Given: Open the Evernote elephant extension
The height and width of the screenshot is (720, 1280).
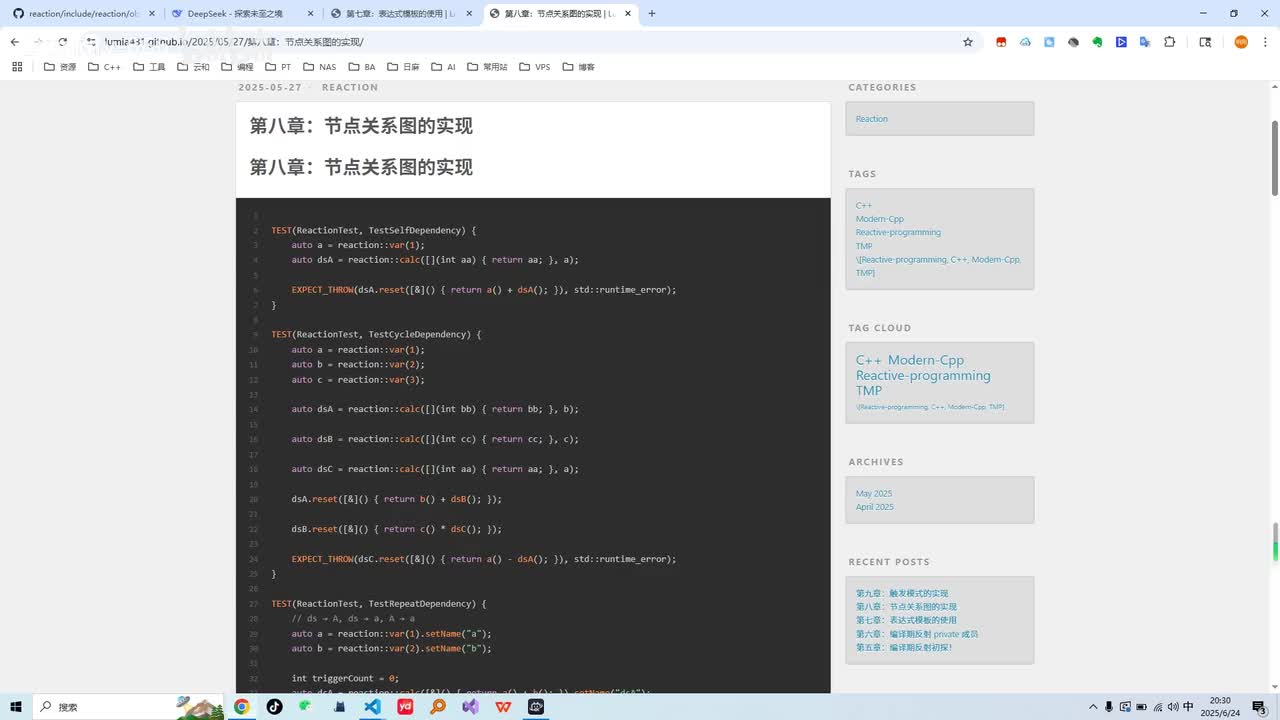Looking at the screenshot, I should [x=1097, y=42].
